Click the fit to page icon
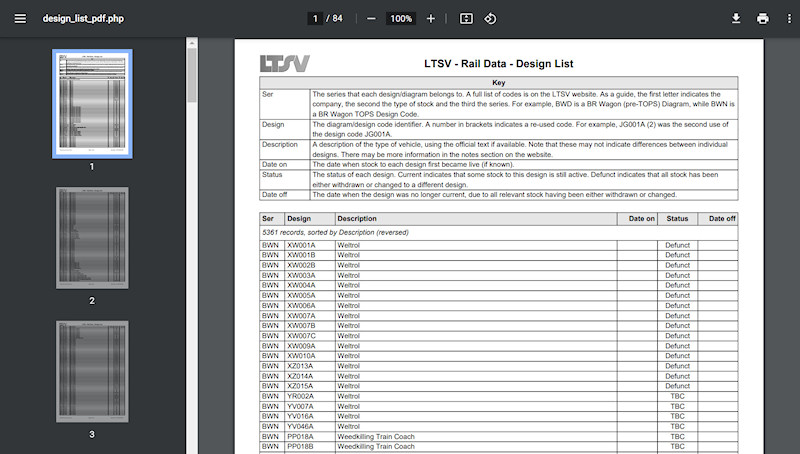 point(466,19)
